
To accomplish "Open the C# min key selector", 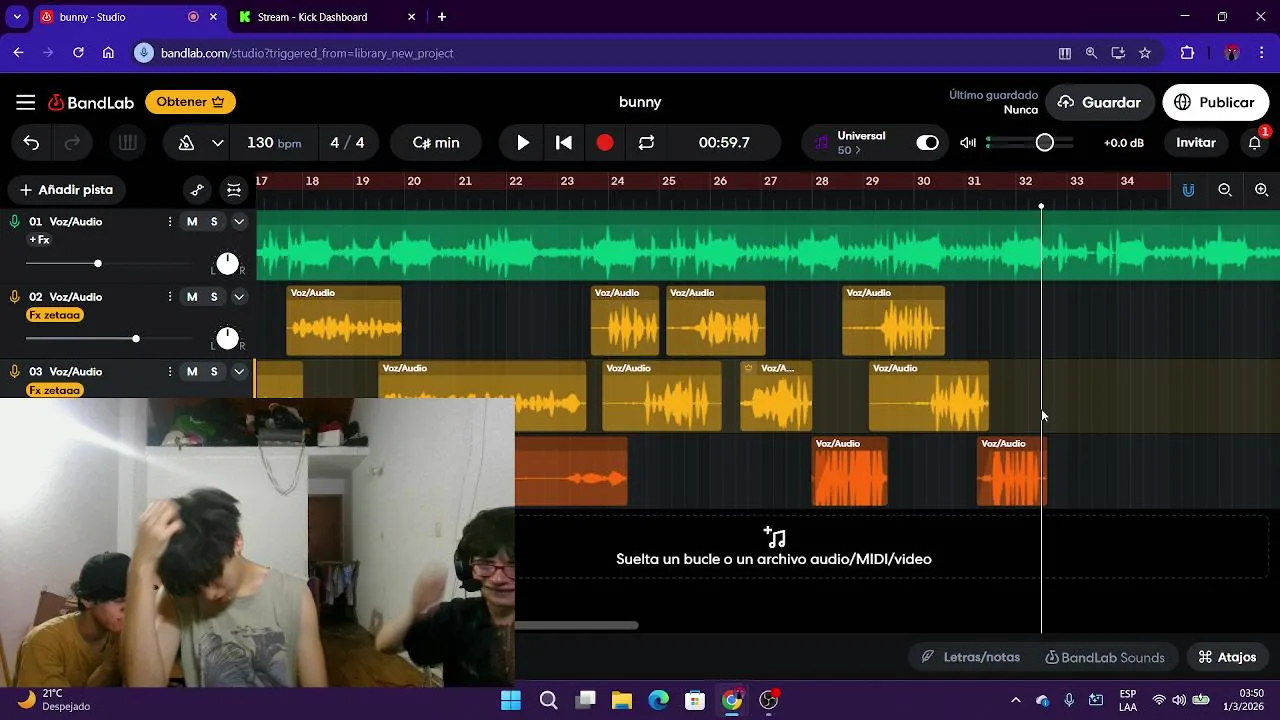I will pyautogui.click(x=436, y=143).
